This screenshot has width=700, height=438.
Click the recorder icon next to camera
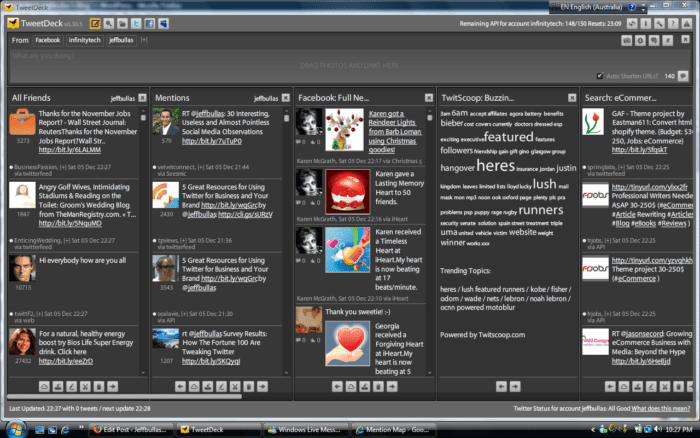pyautogui.click(x=640, y=41)
